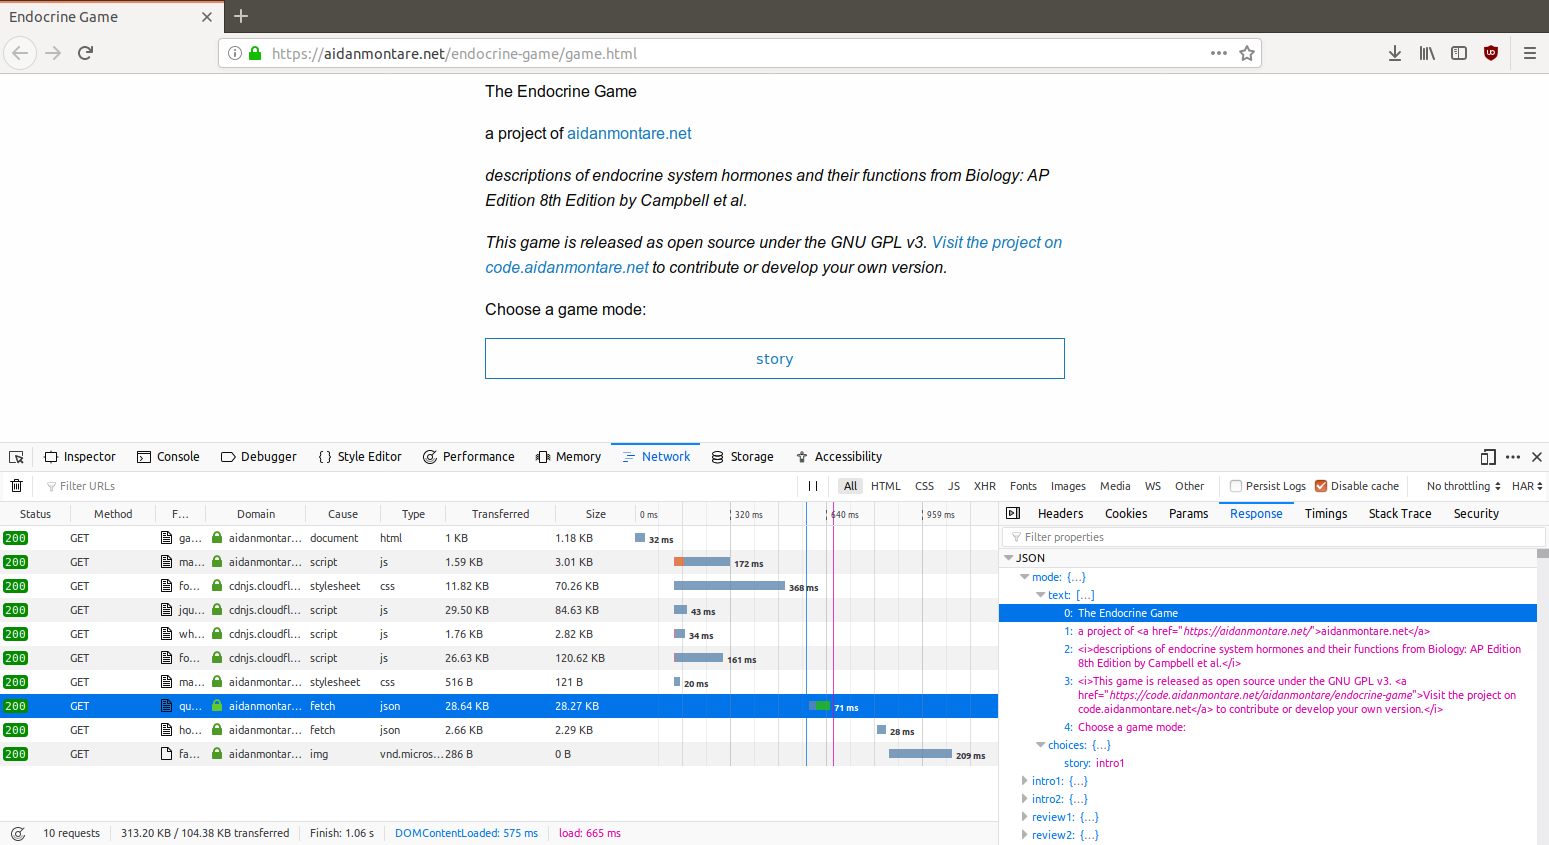Viewport: 1549px width, 845px height.
Task: Open the DevTools more options menu
Action: [1513, 457]
